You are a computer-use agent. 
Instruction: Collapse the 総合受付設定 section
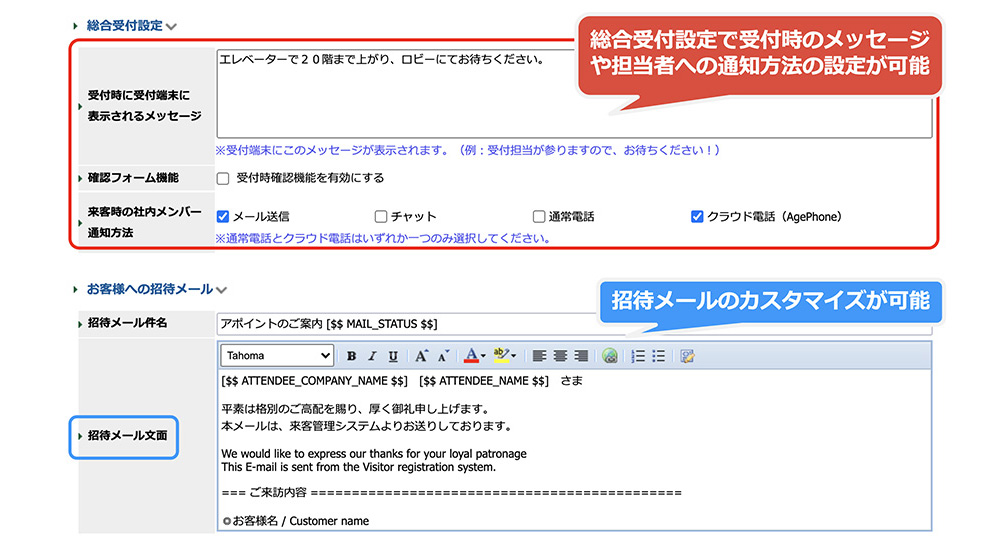coord(171,27)
